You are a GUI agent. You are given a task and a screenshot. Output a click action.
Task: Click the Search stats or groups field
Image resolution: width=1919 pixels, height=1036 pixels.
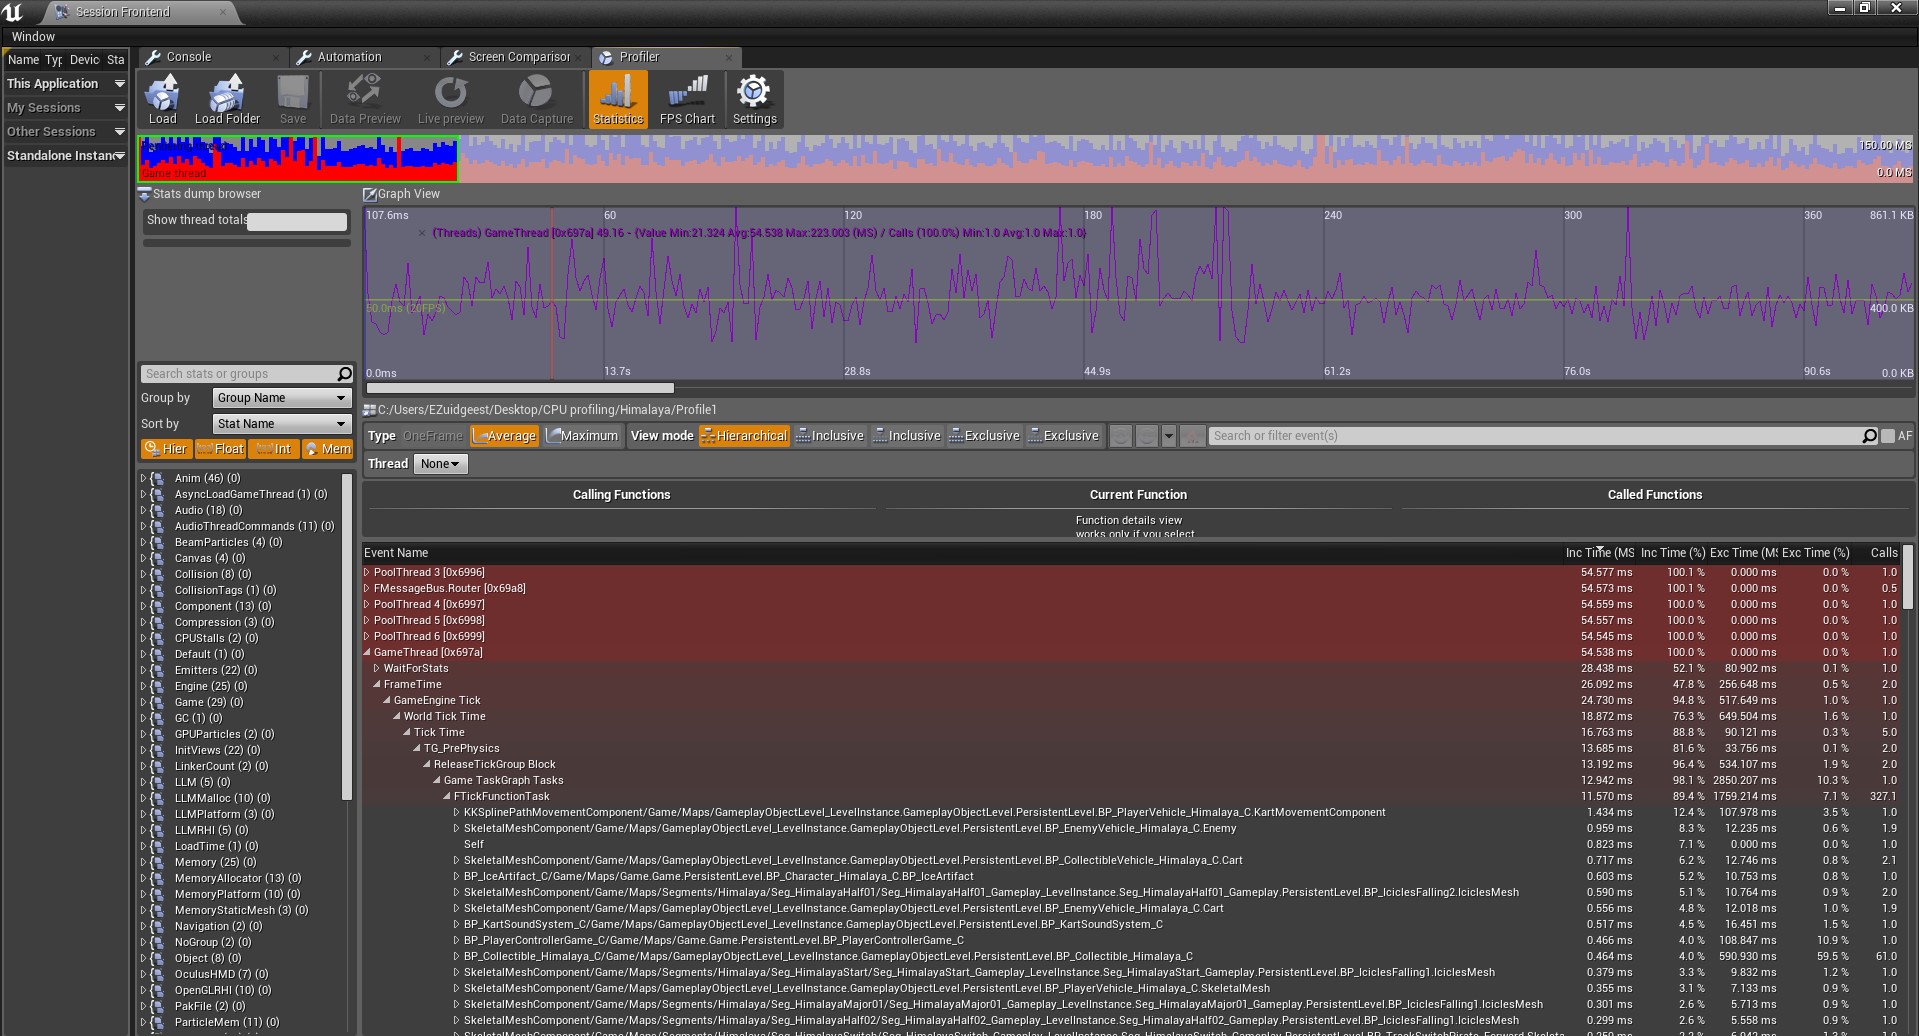(238, 374)
